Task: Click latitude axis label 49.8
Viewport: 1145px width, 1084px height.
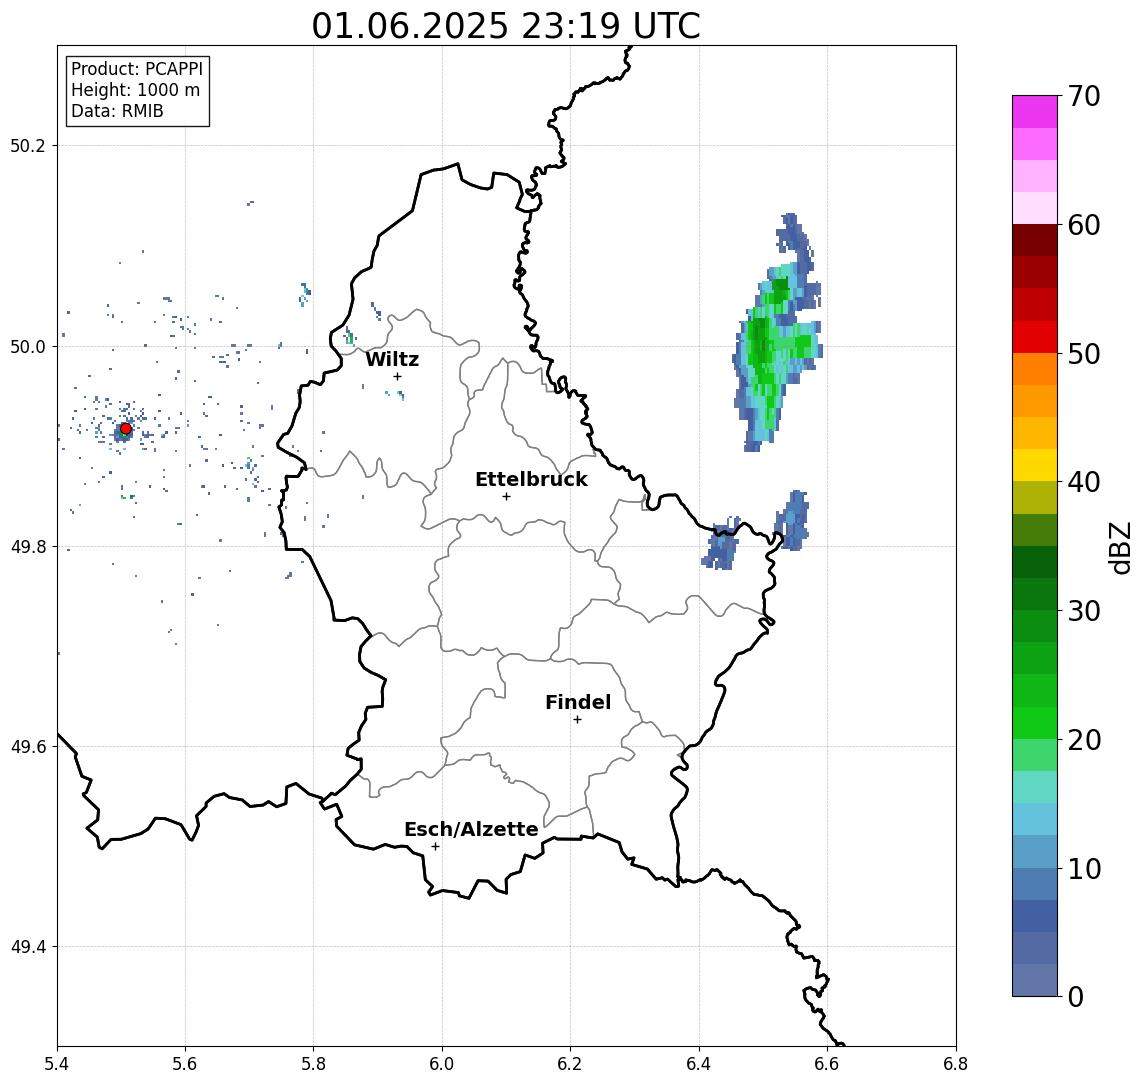Action: [x=28, y=546]
